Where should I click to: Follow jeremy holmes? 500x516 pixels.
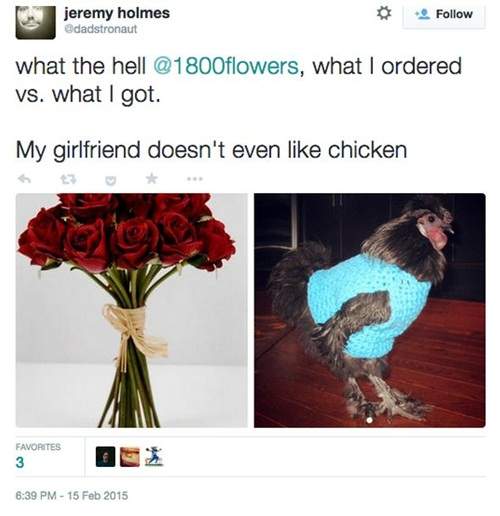(x=444, y=15)
